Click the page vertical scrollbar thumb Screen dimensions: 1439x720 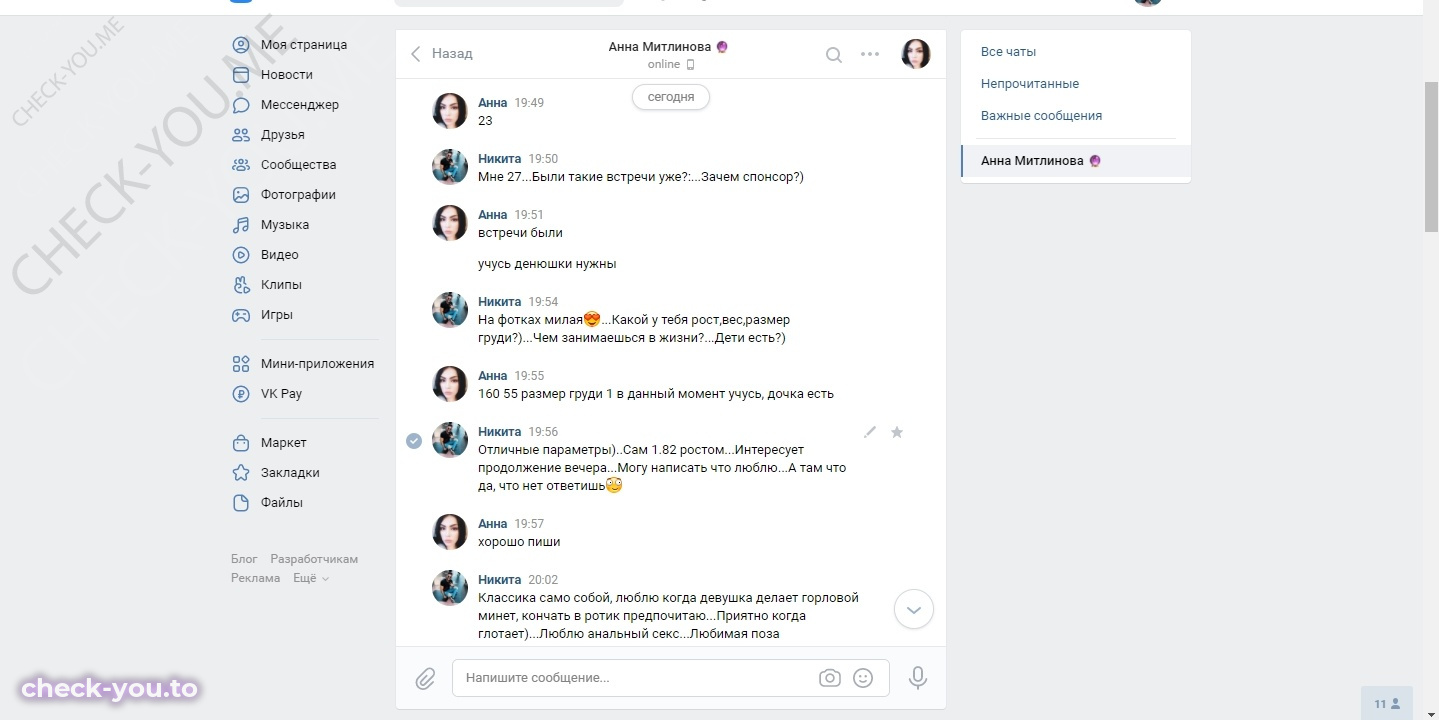pyautogui.click(x=1431, y=156)
